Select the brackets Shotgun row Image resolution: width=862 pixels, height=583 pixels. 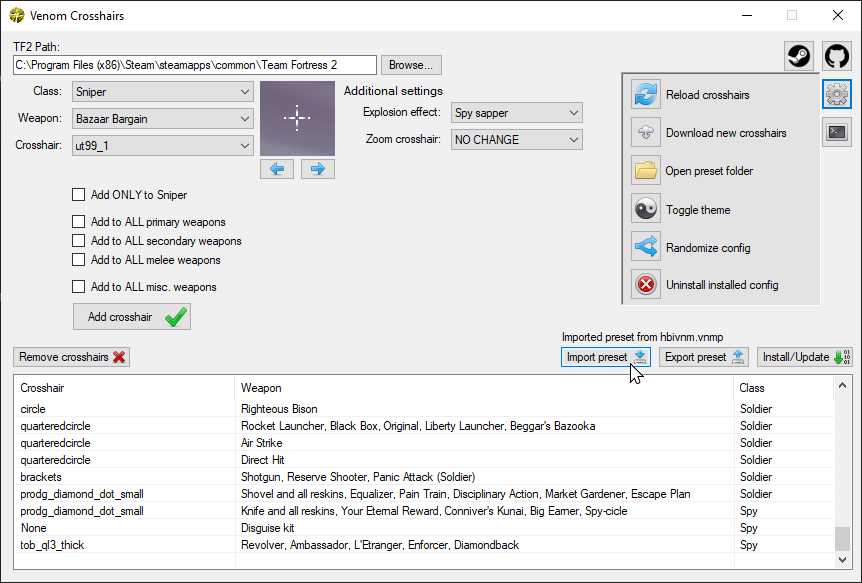[424, 477]
